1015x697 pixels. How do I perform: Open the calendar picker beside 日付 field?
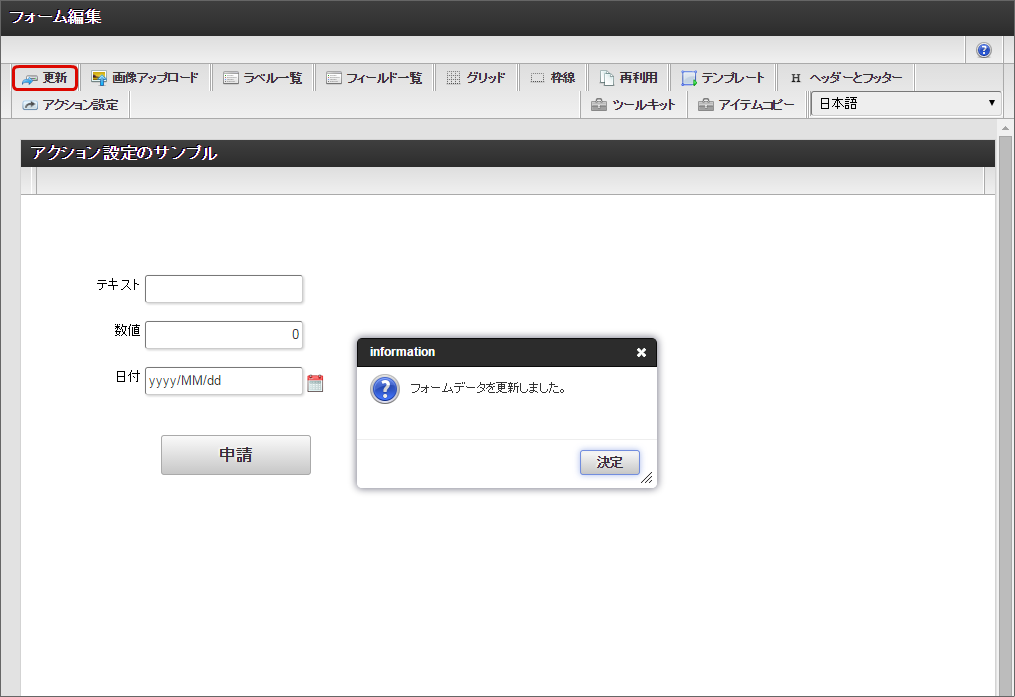[315, 382]
